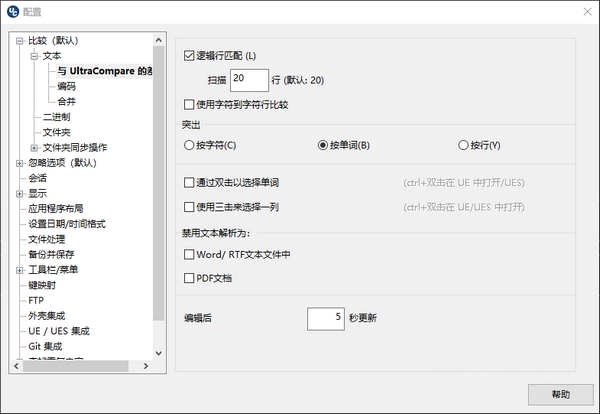Open the 二进制 settings page
600x414 pixels.
[x=56, y=117]
